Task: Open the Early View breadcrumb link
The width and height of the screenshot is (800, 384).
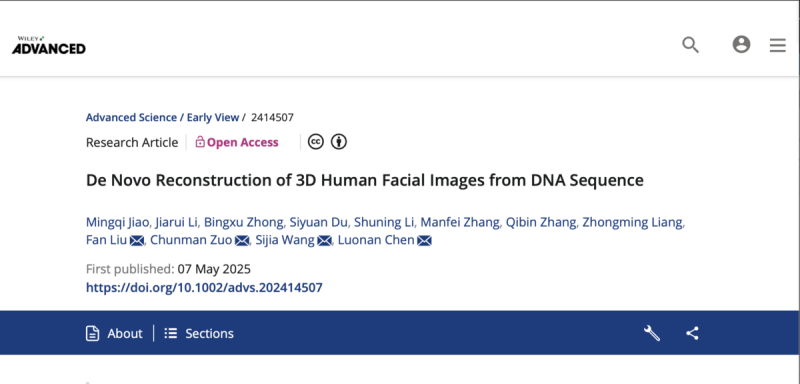Action: [x=213, y=117]
